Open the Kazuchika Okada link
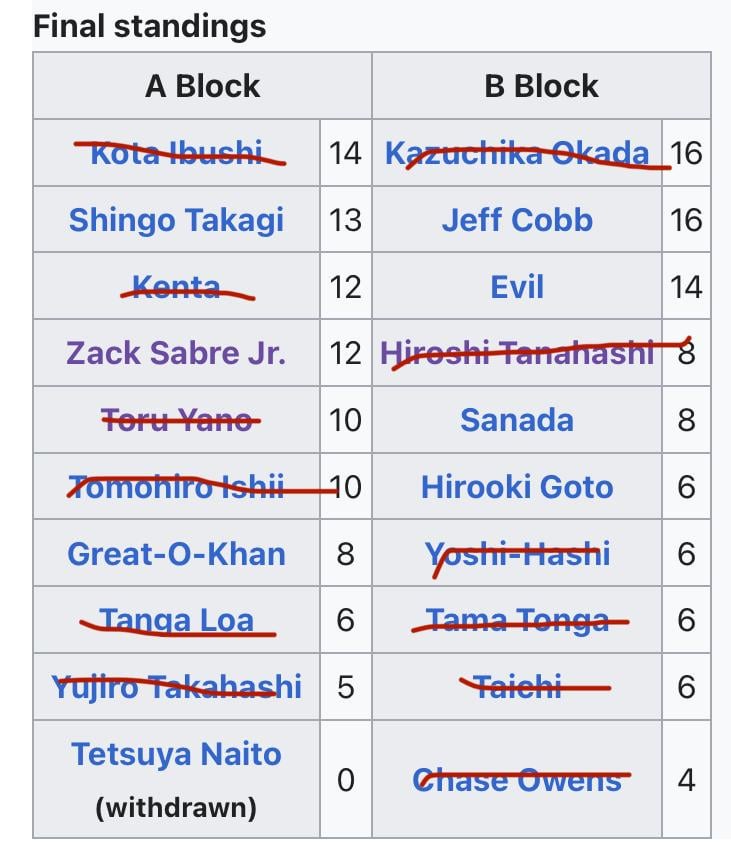This screenshot has width=731, height=854. 516,153
